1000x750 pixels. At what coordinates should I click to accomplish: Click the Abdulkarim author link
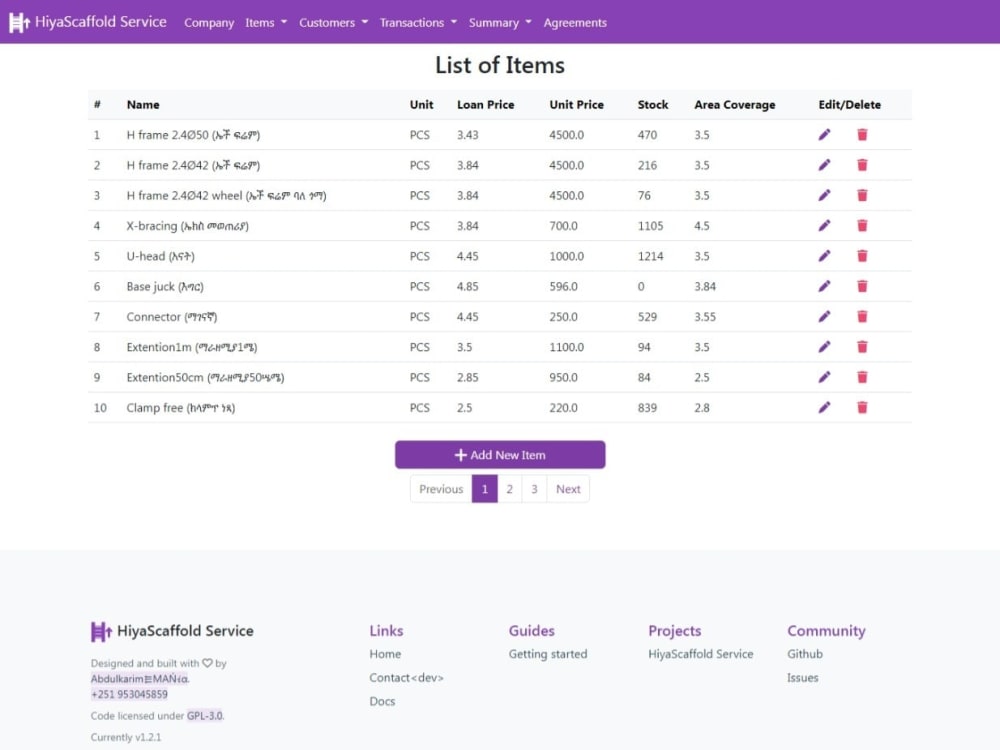[139, 679]
